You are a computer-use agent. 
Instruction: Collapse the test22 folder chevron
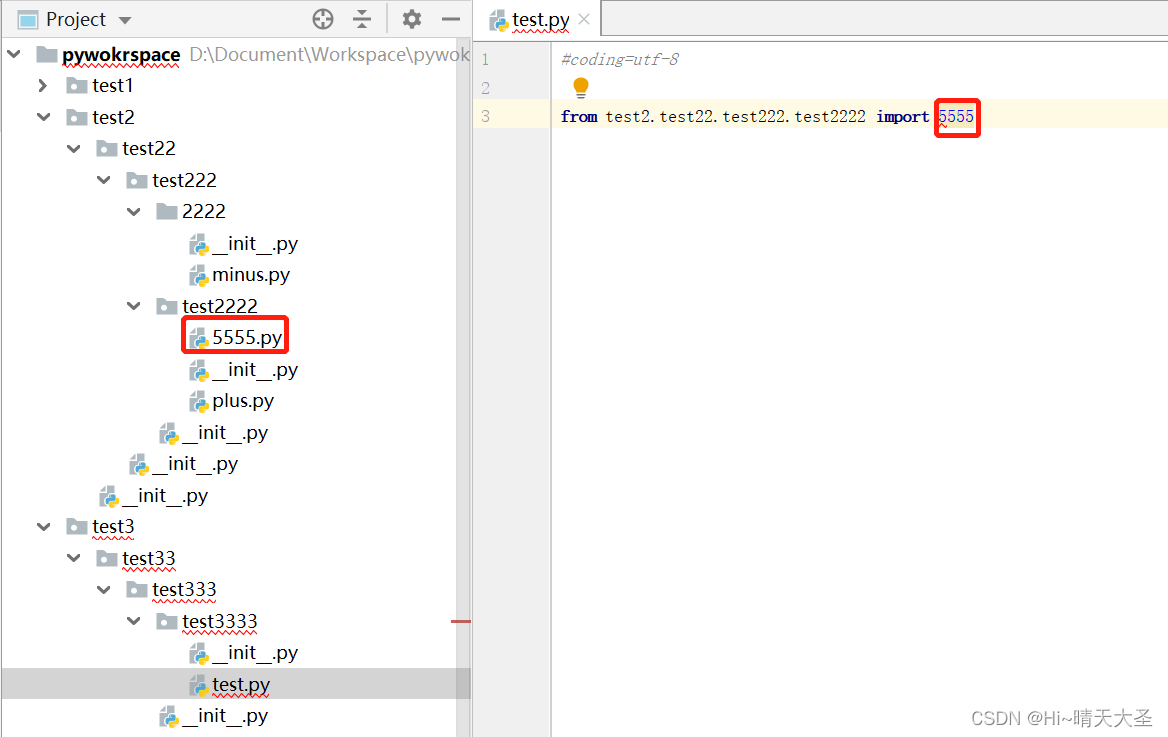coord(74,148)
